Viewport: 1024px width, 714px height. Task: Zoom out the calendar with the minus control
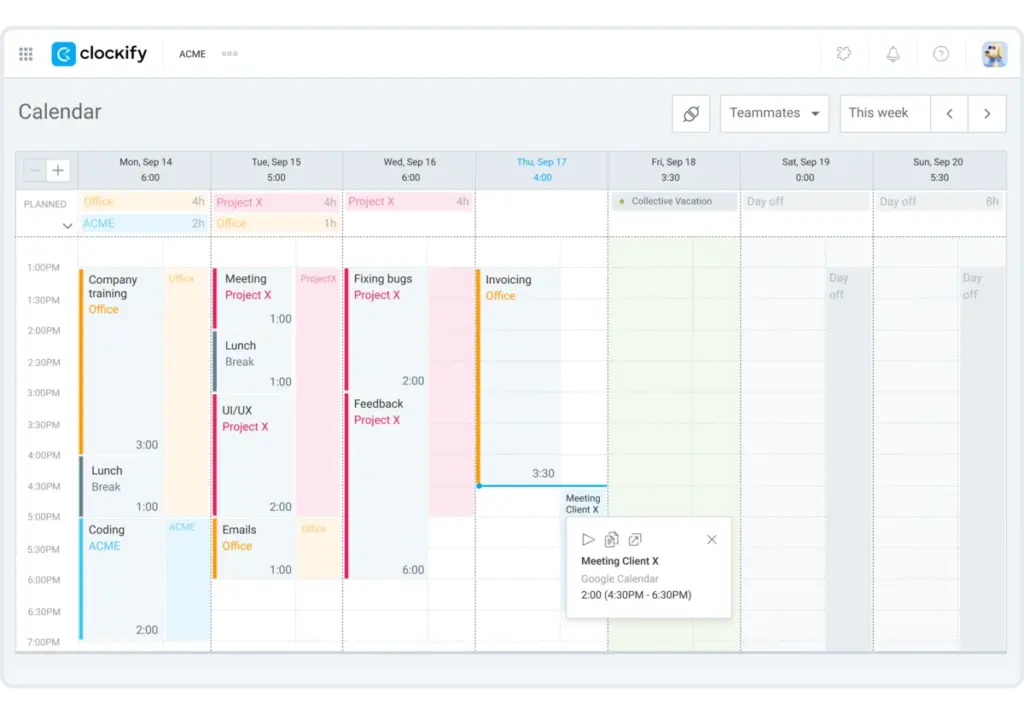[x=34, y=170]
